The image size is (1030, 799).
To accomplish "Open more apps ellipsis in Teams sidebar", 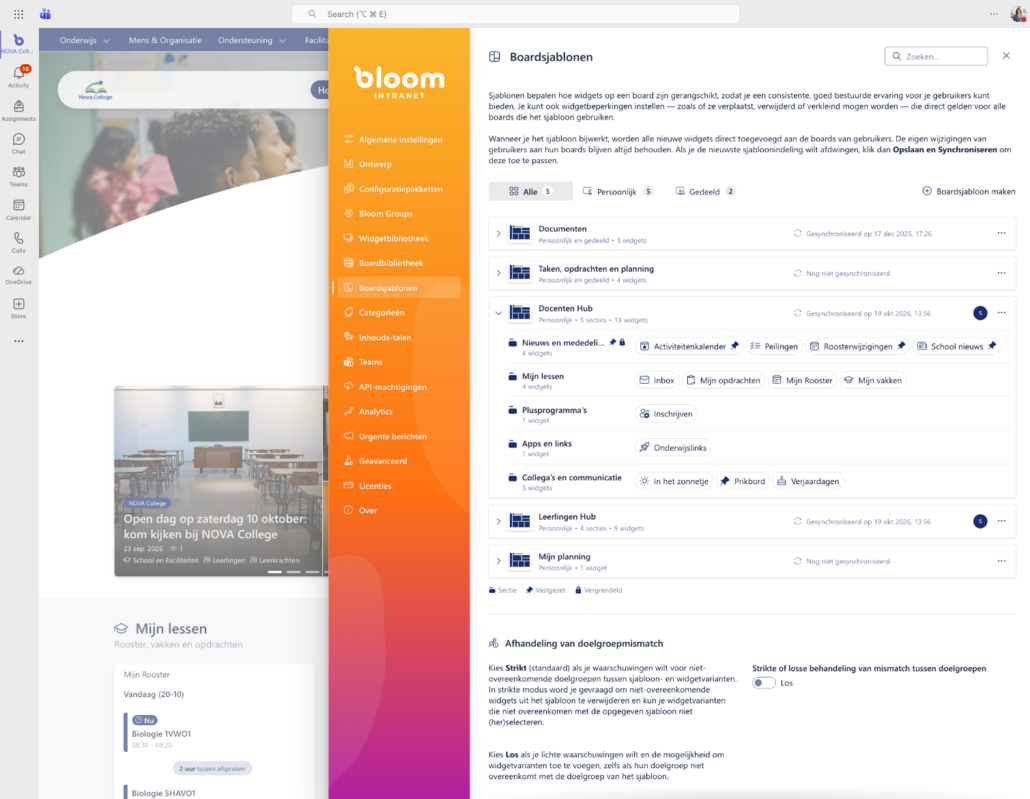I will (18, 341).
